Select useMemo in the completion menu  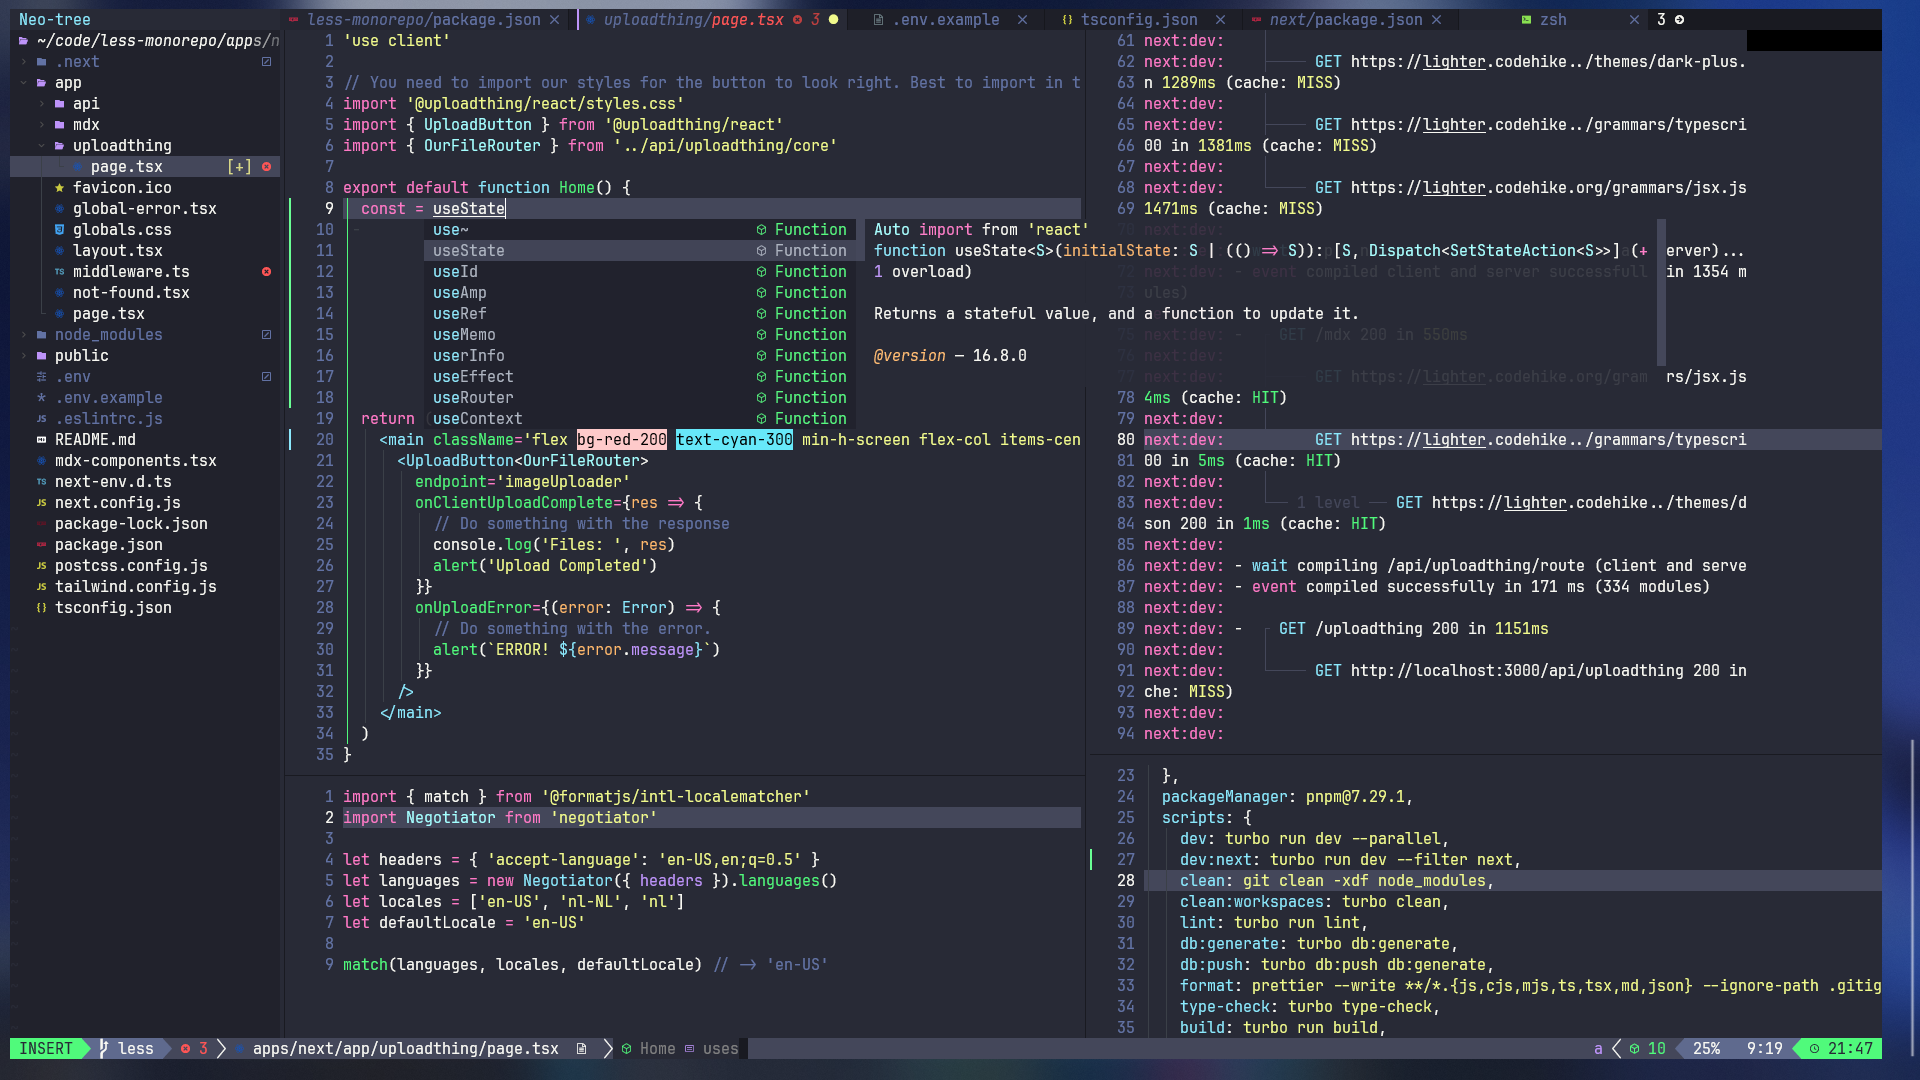tap(640, 335)
